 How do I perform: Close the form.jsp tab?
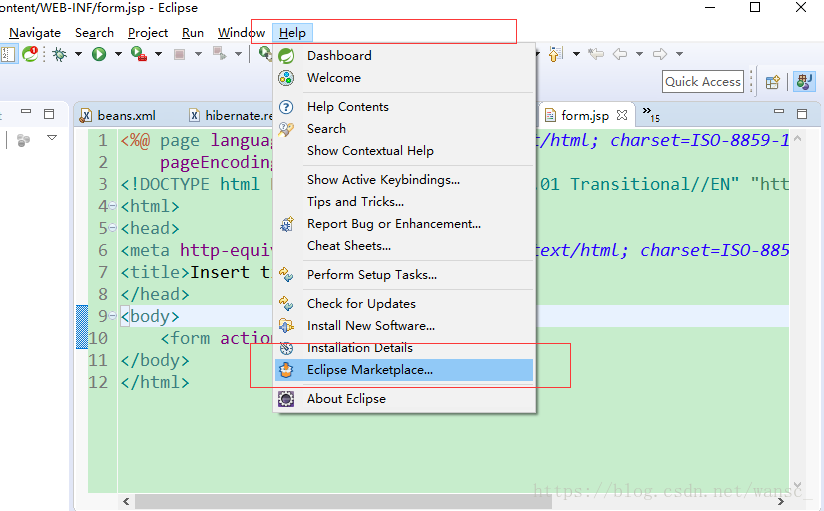click(622, 115)
